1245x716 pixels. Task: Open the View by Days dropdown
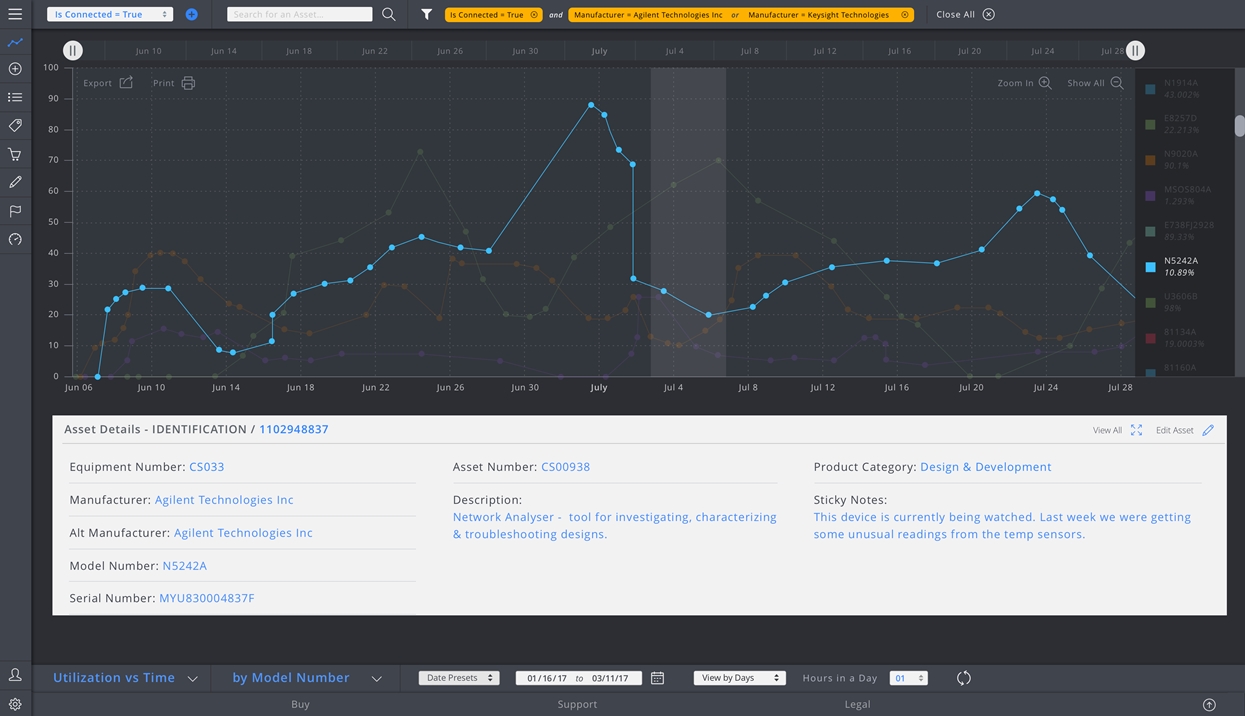pyautogui.click(x=739, y=678)
